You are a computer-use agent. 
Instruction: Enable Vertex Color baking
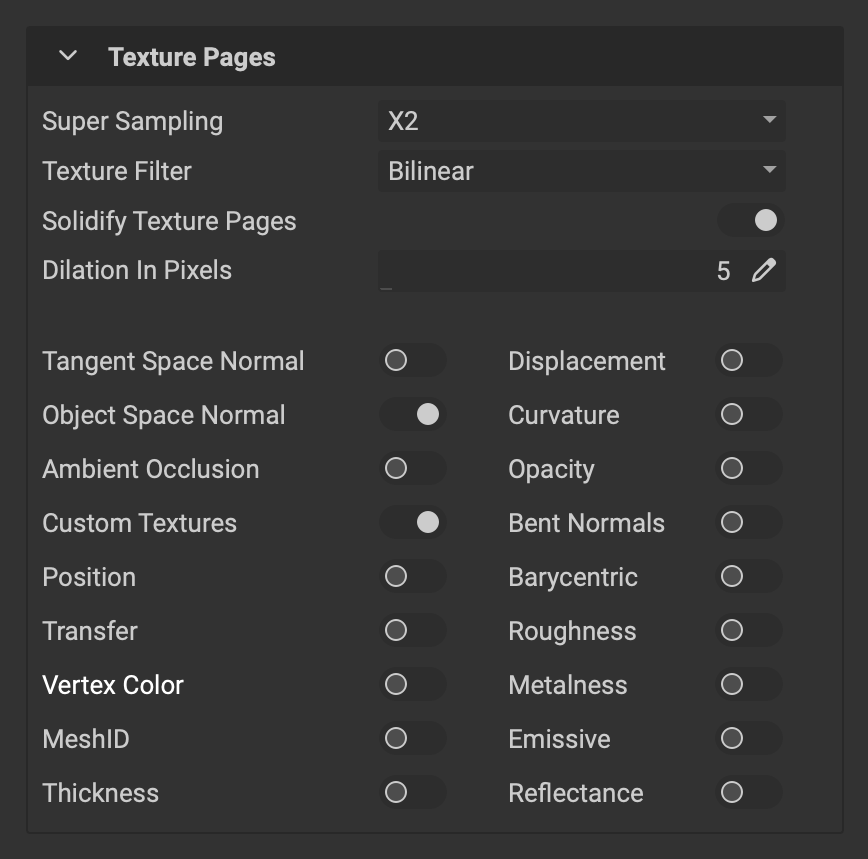tap(412, 685)
